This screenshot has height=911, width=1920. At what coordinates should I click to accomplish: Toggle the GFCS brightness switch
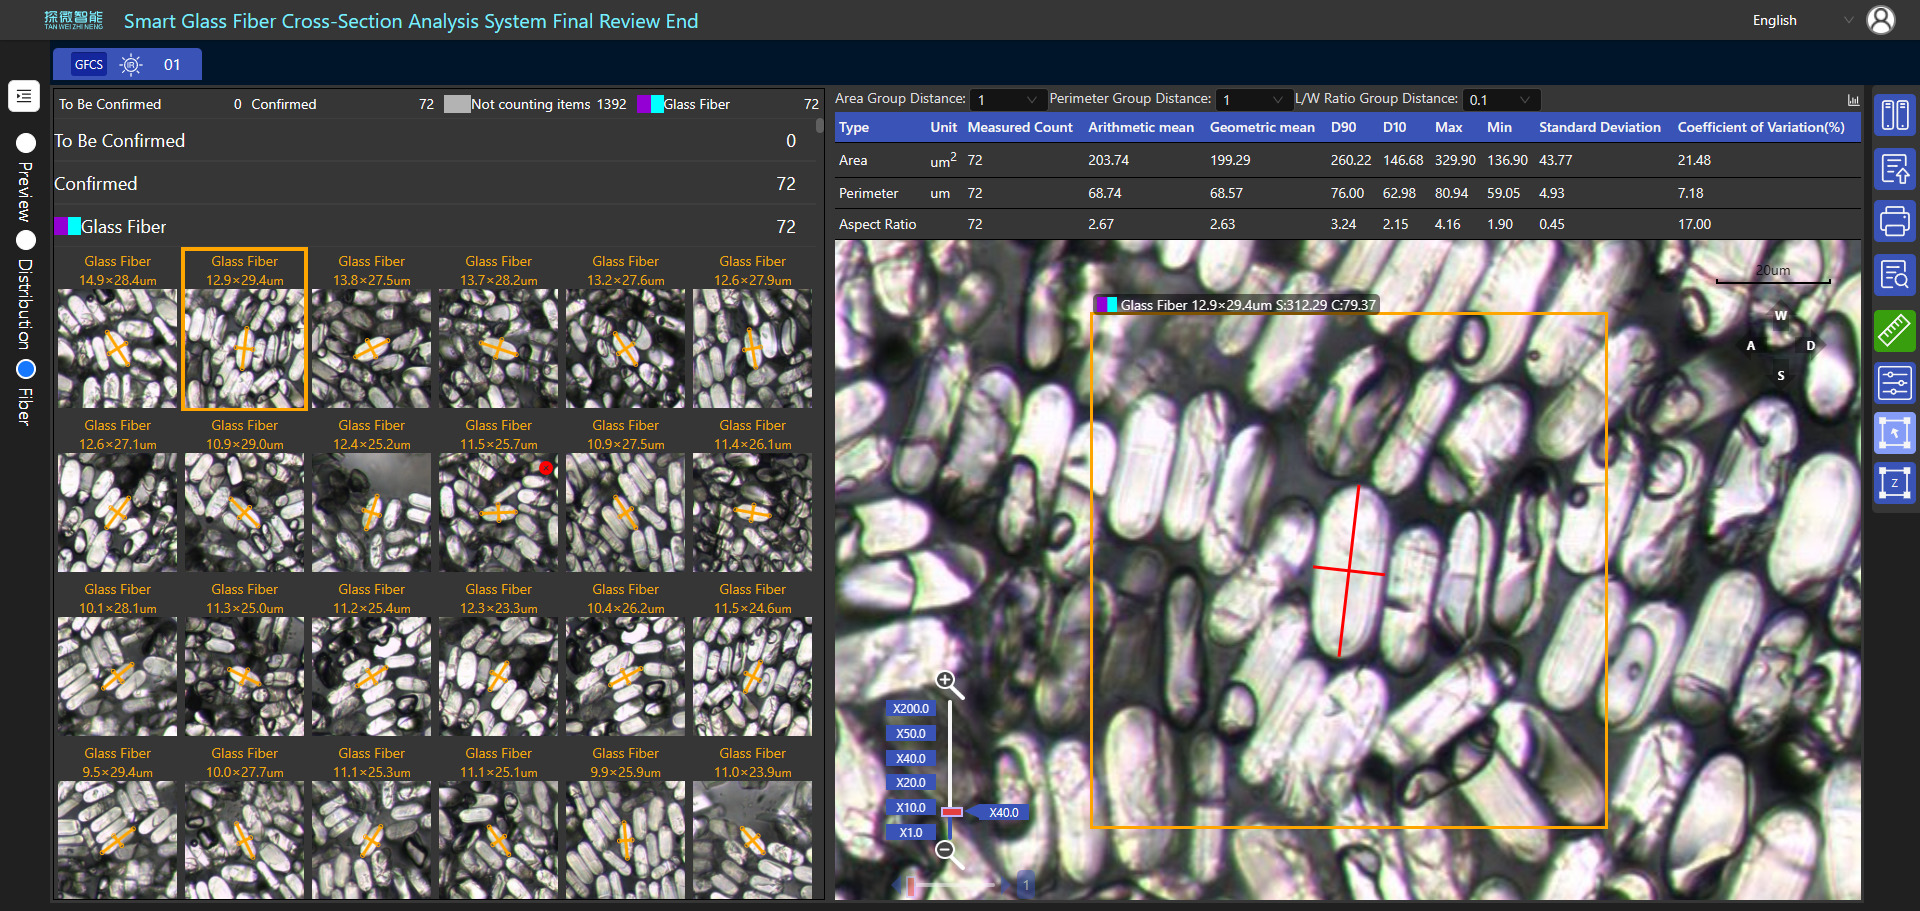130,64
